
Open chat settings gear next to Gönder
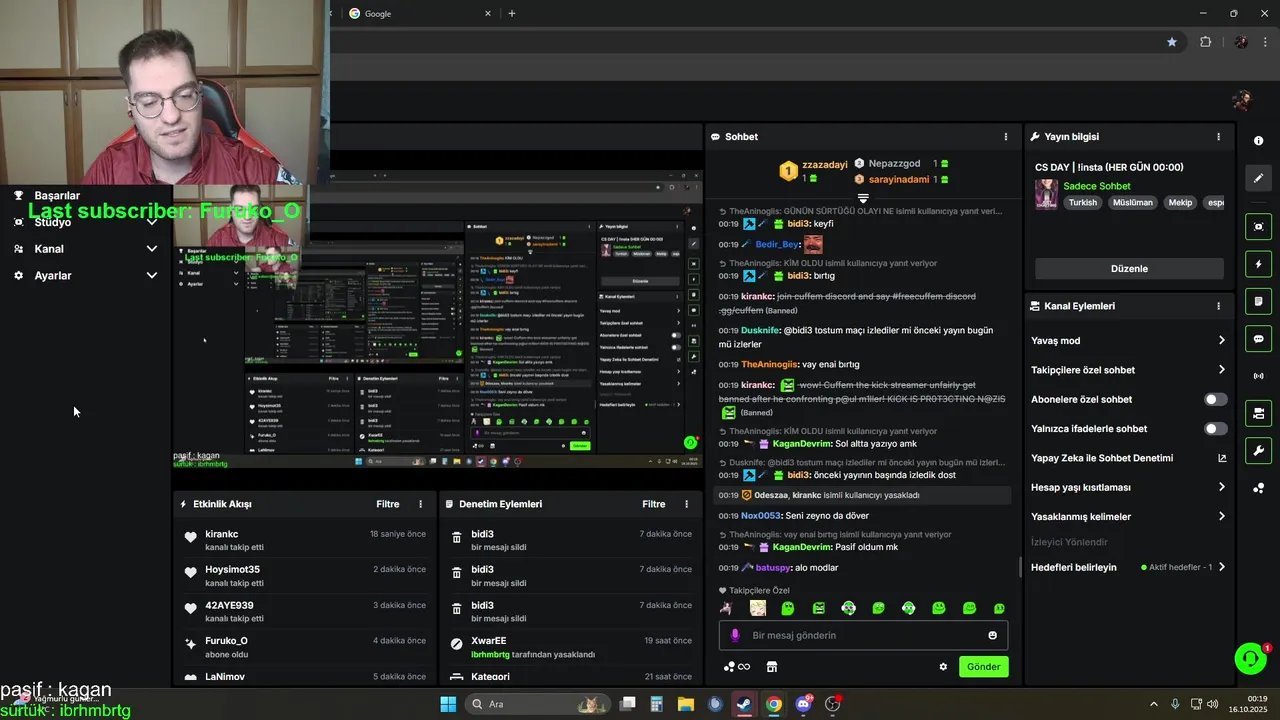942,667
